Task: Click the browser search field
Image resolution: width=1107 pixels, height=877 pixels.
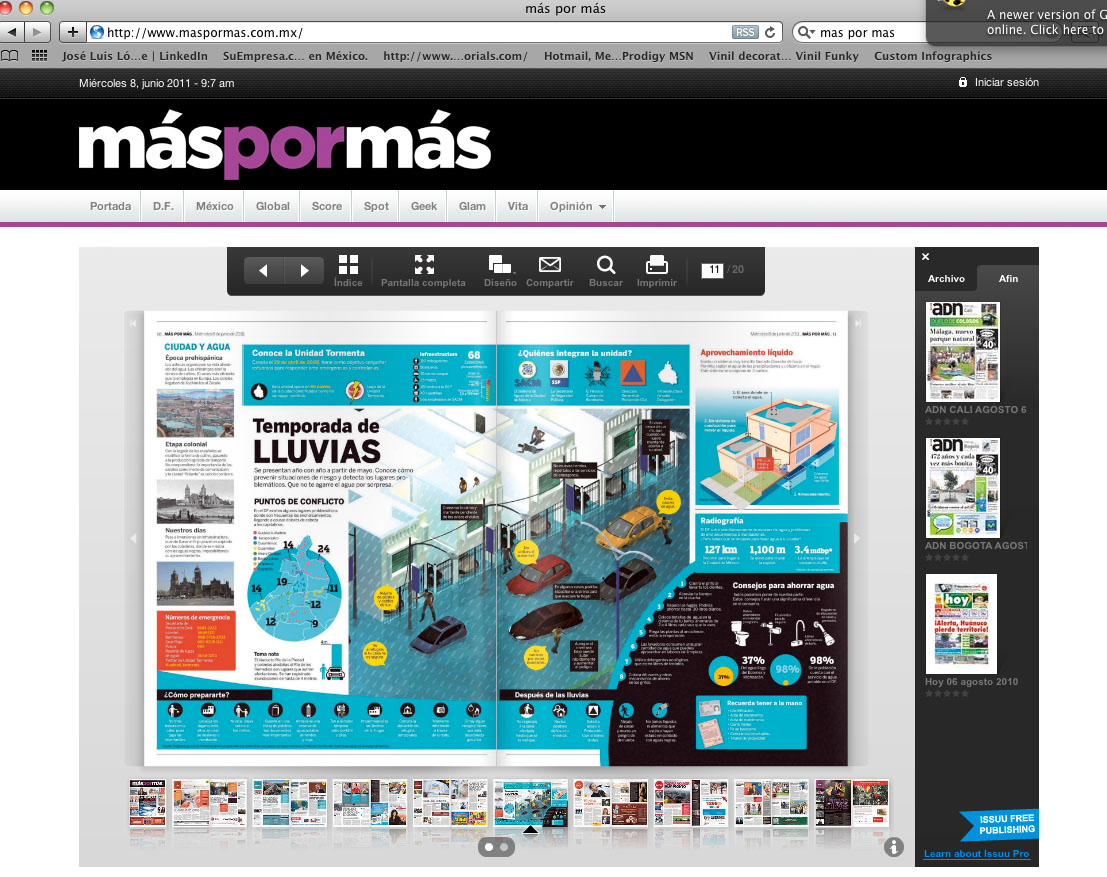Action: (868, 32)
